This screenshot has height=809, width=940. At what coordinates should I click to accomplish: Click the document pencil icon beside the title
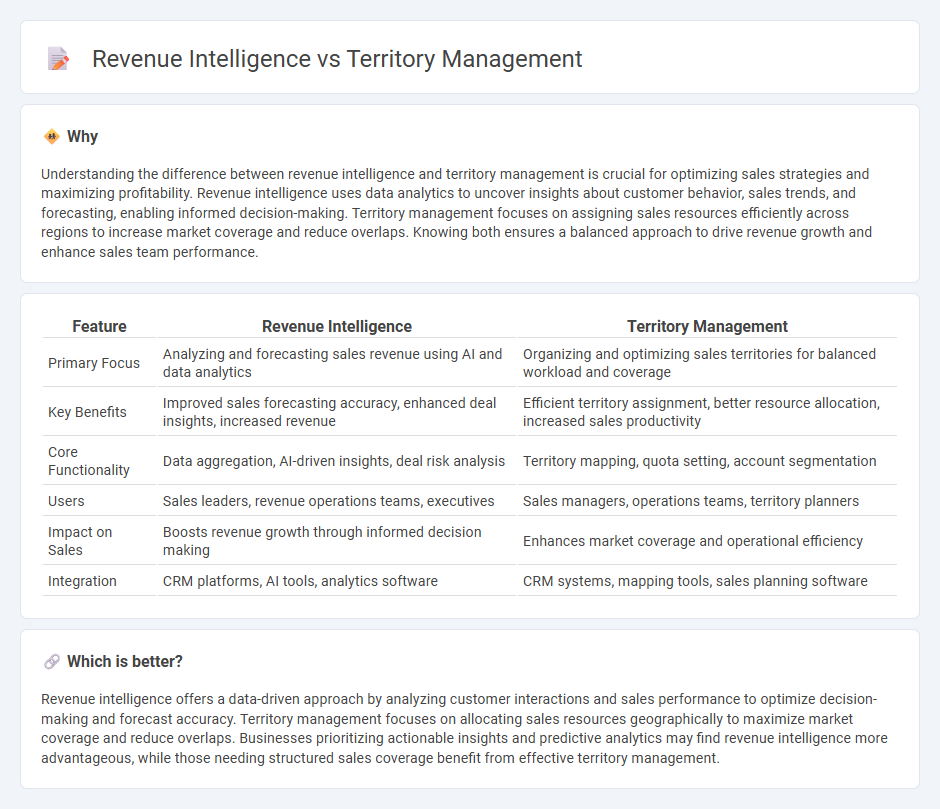click(x=58, y=59)
